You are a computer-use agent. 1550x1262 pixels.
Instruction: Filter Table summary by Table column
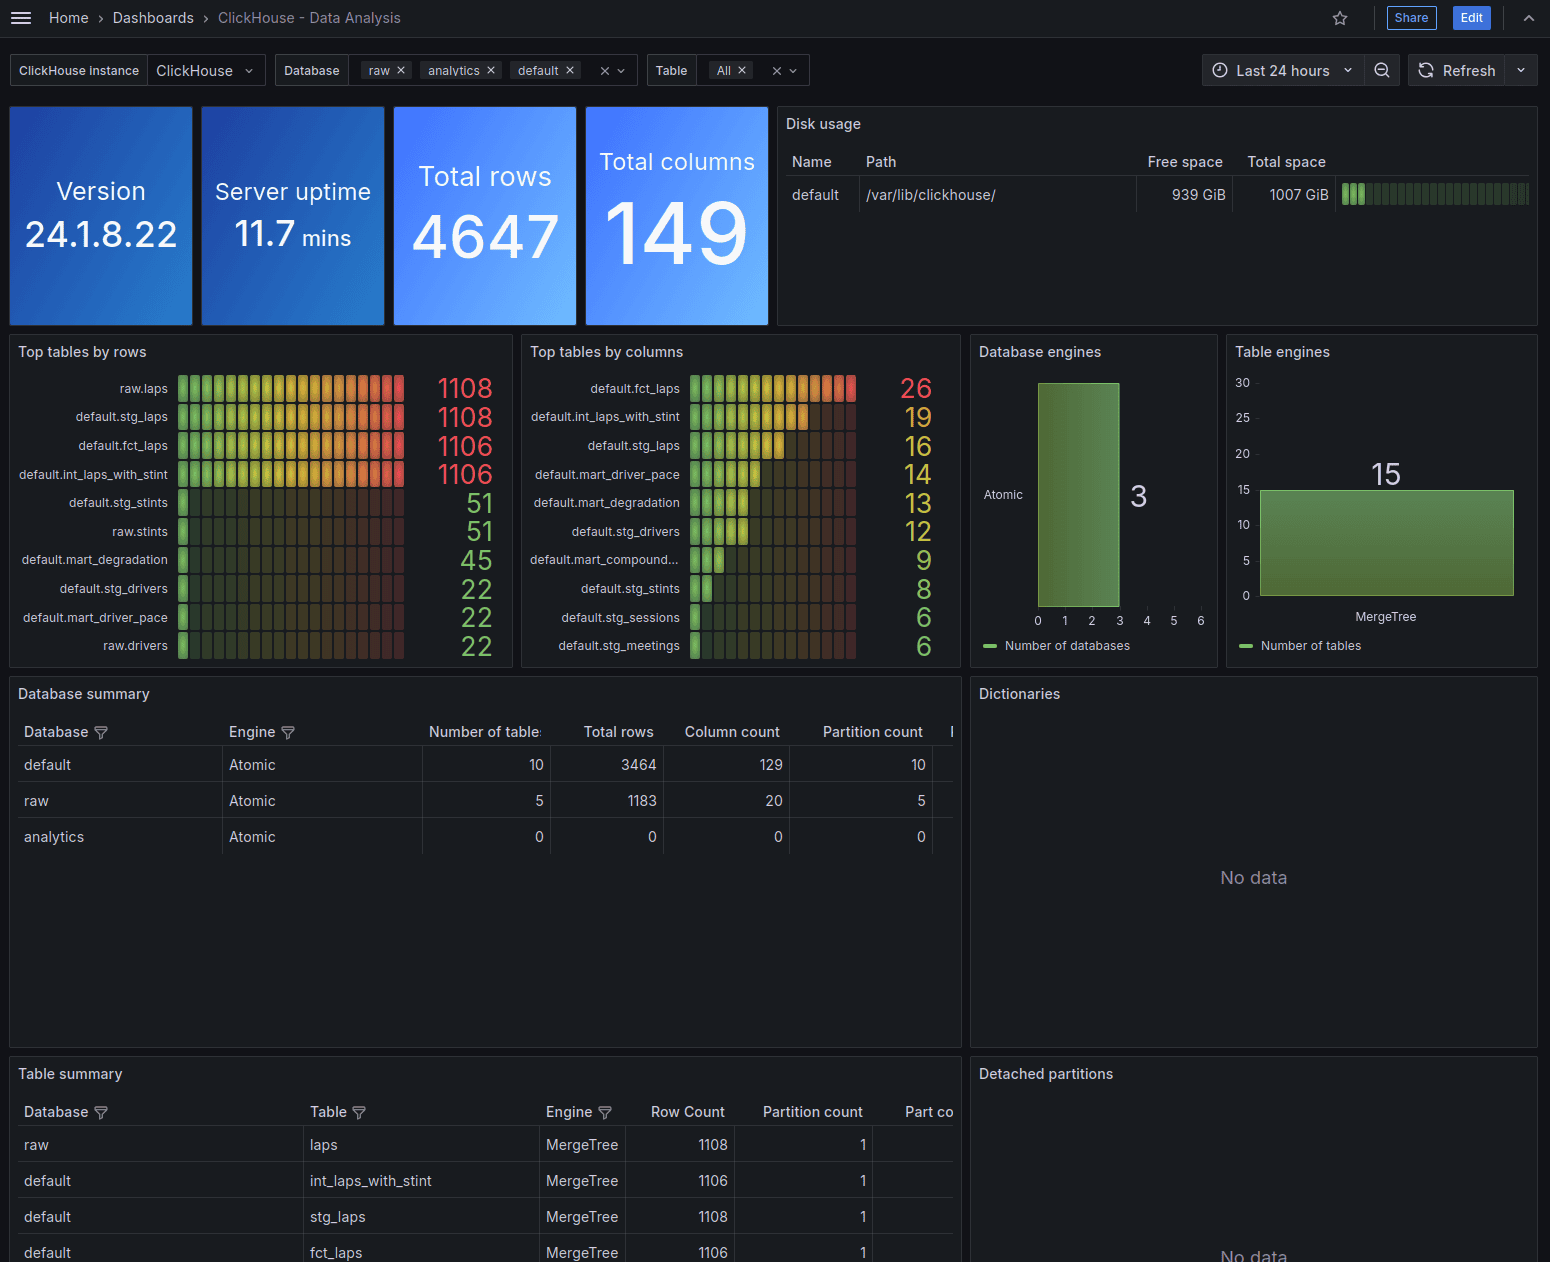(x=359, y=1113)
